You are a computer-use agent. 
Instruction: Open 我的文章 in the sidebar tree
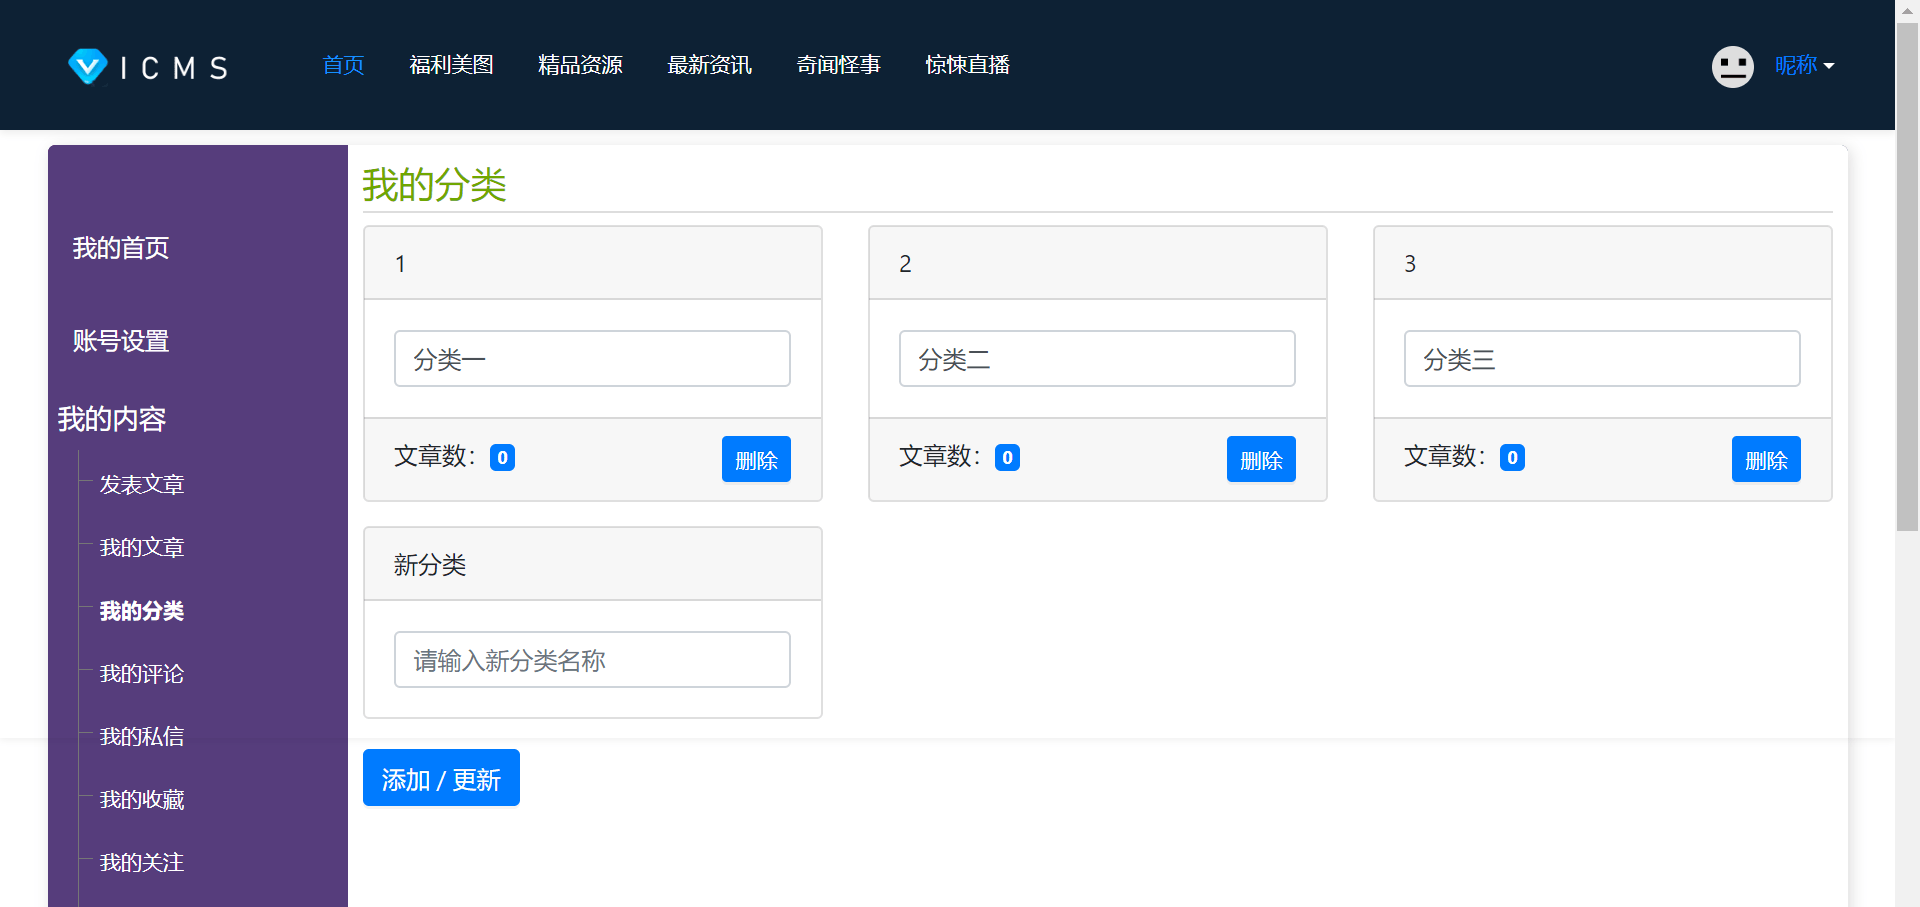coord(142,548)
